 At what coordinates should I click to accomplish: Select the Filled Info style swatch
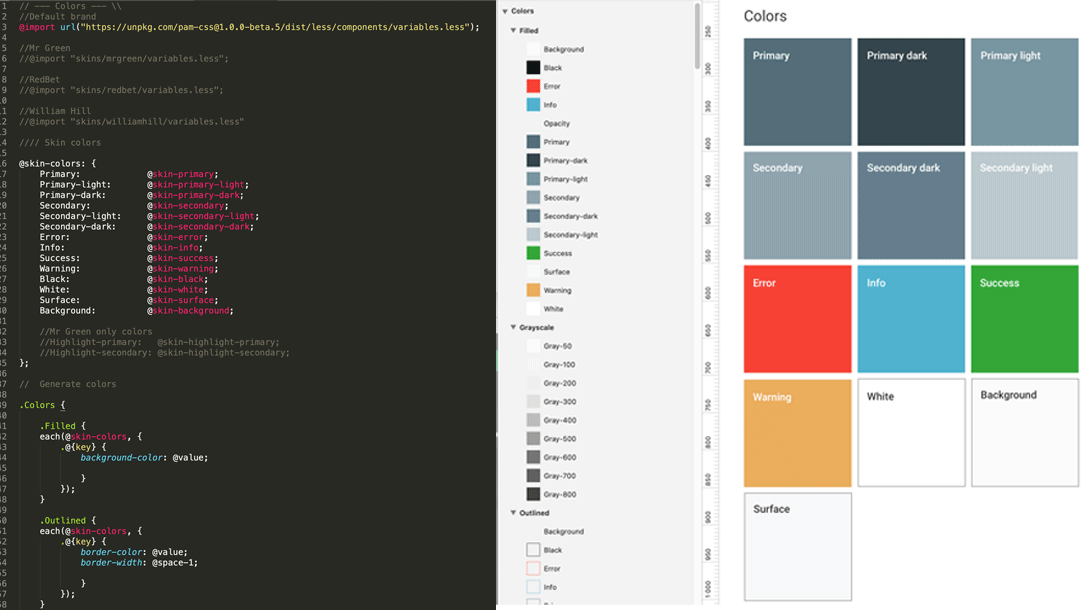533,104
